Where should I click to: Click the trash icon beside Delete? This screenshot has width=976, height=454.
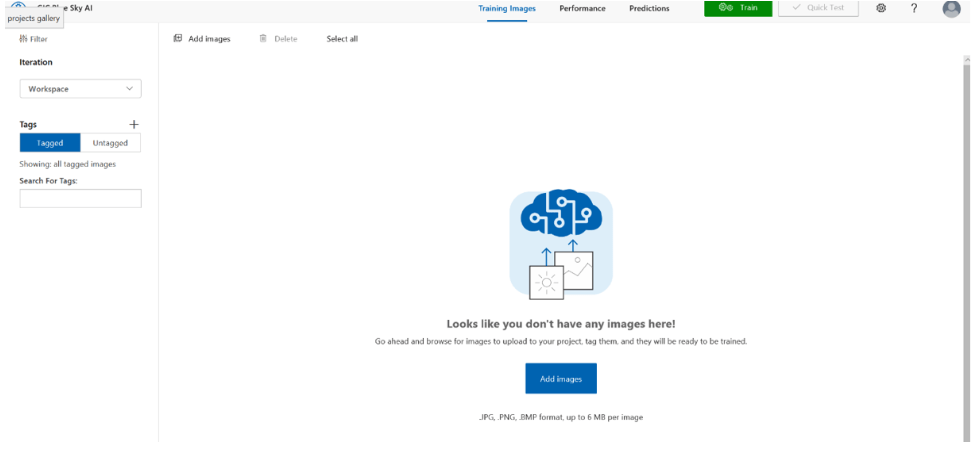tap(263, 39)
